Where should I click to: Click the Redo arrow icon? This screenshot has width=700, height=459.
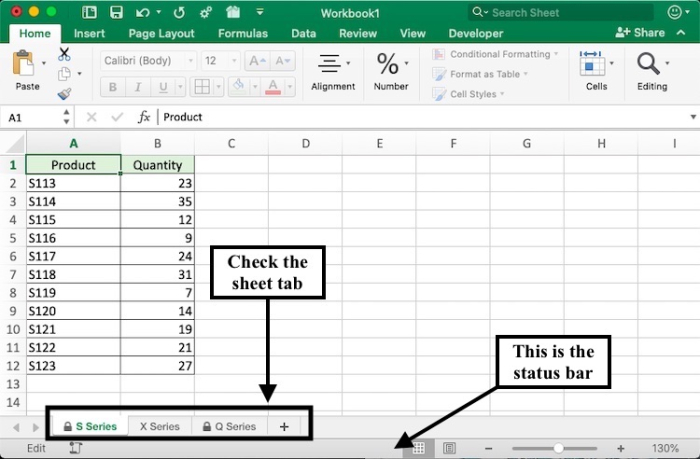(179, 13)
